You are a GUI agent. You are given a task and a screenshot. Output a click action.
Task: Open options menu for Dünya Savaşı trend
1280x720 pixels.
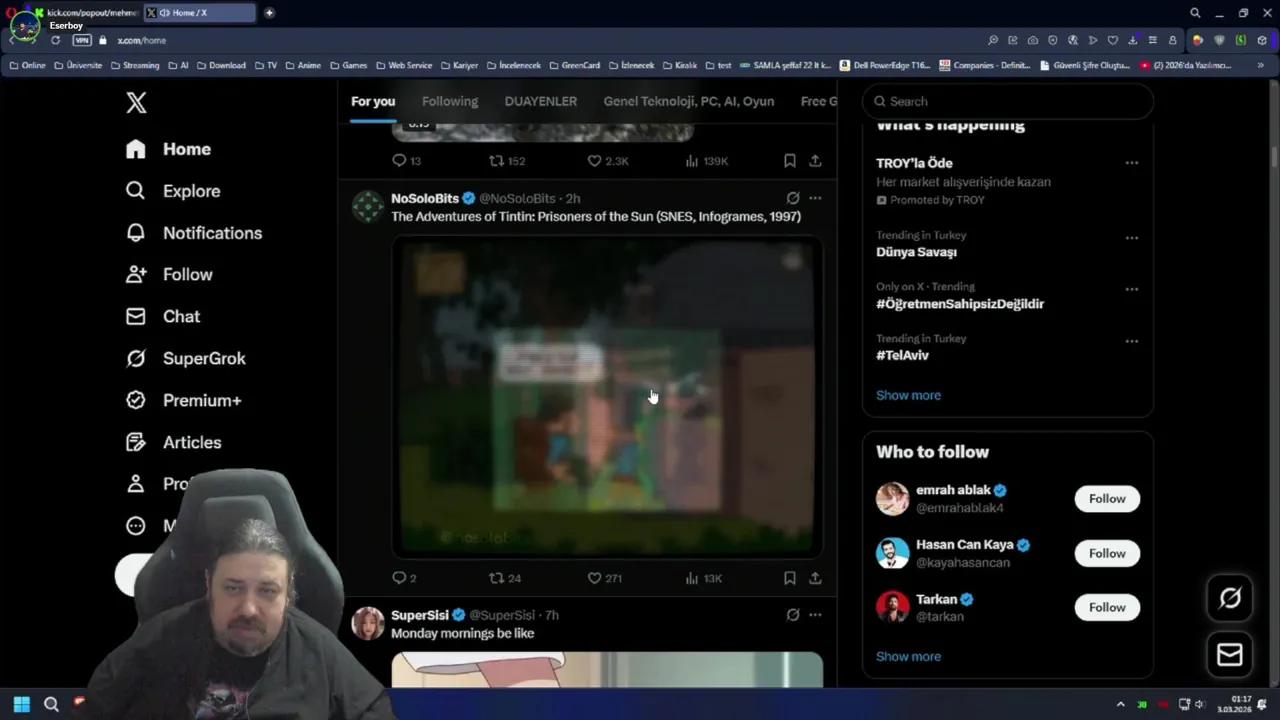coord(1131,238)
